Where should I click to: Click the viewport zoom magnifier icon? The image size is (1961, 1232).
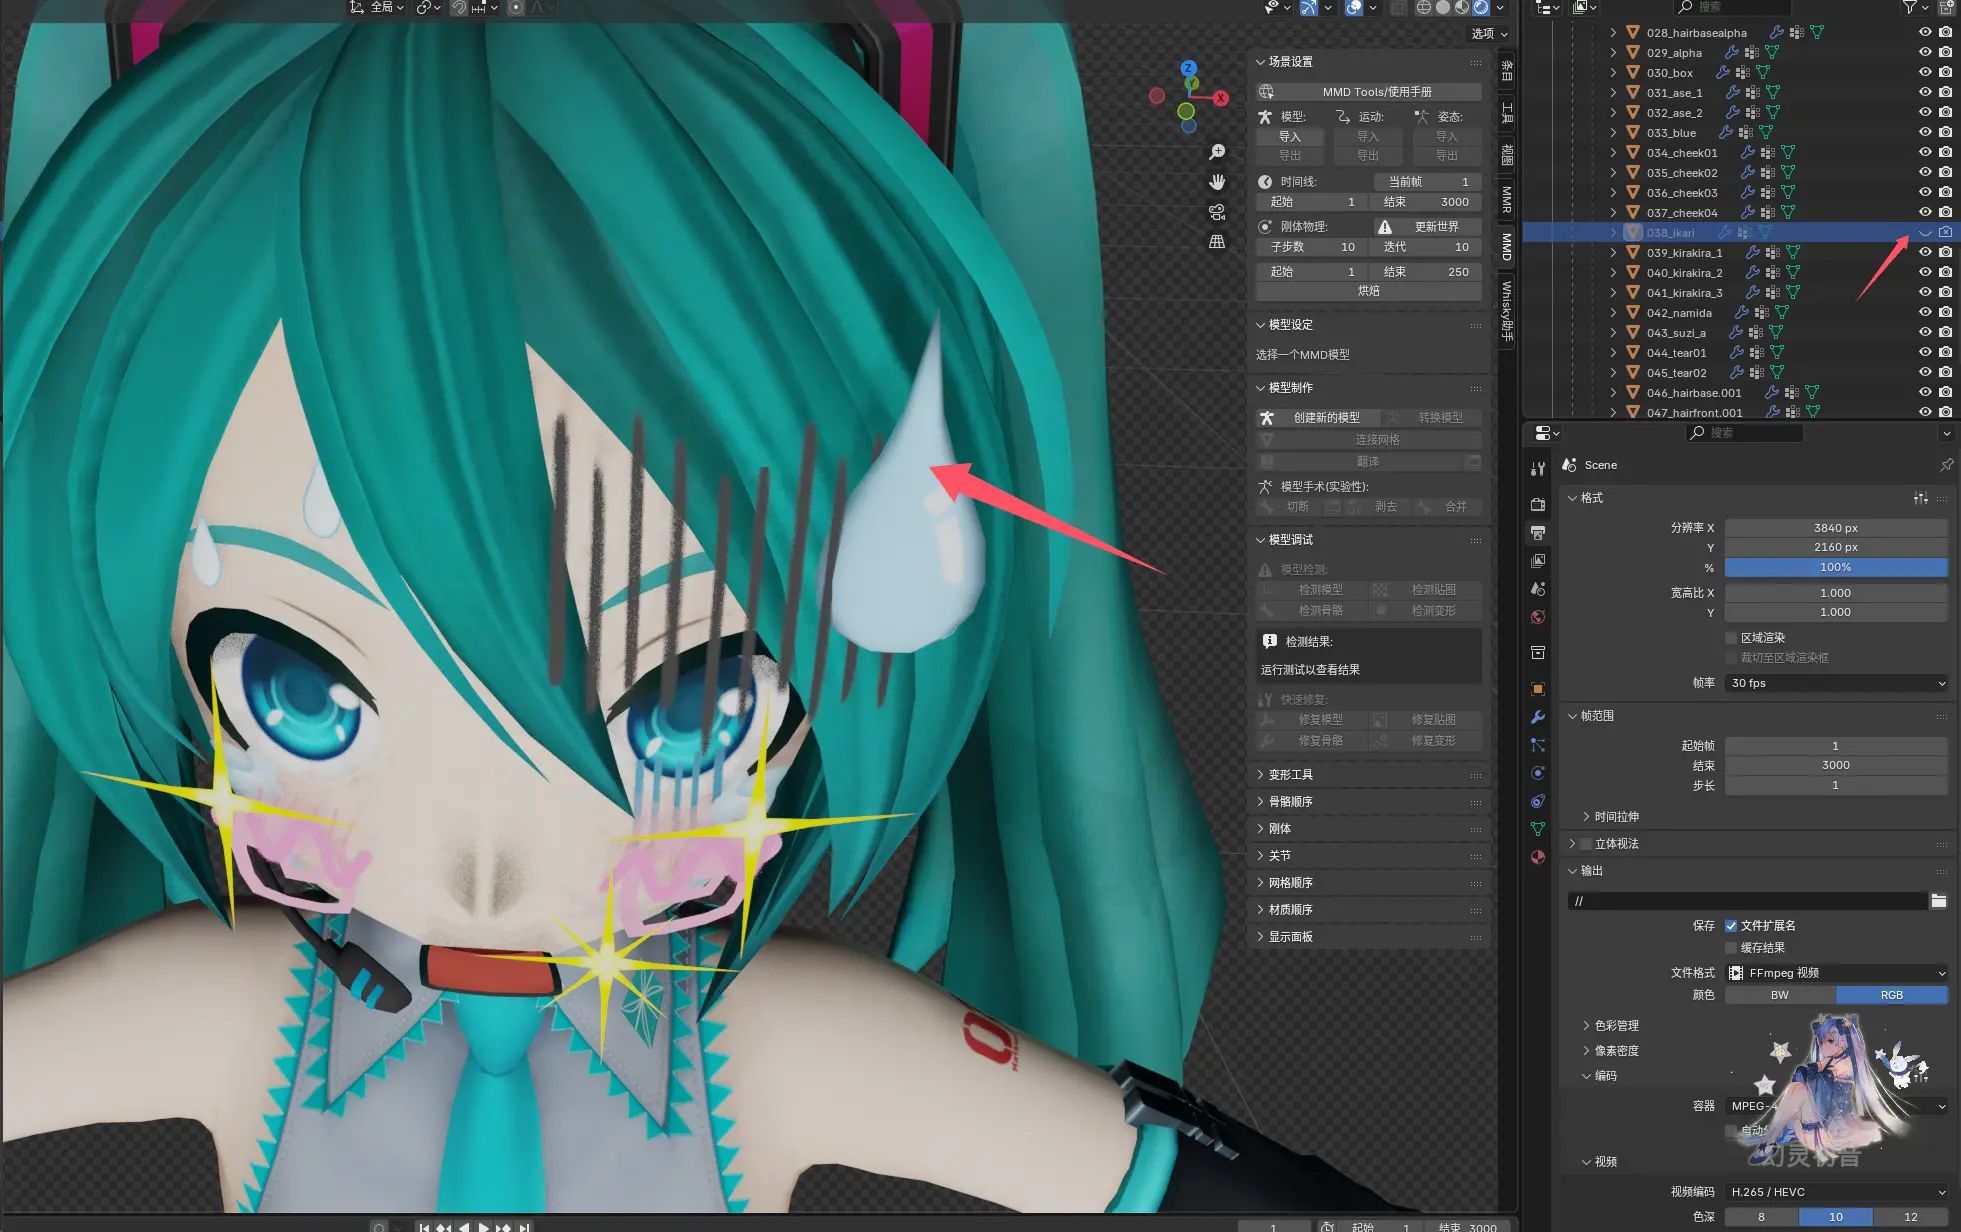[x=1217, y=152]
